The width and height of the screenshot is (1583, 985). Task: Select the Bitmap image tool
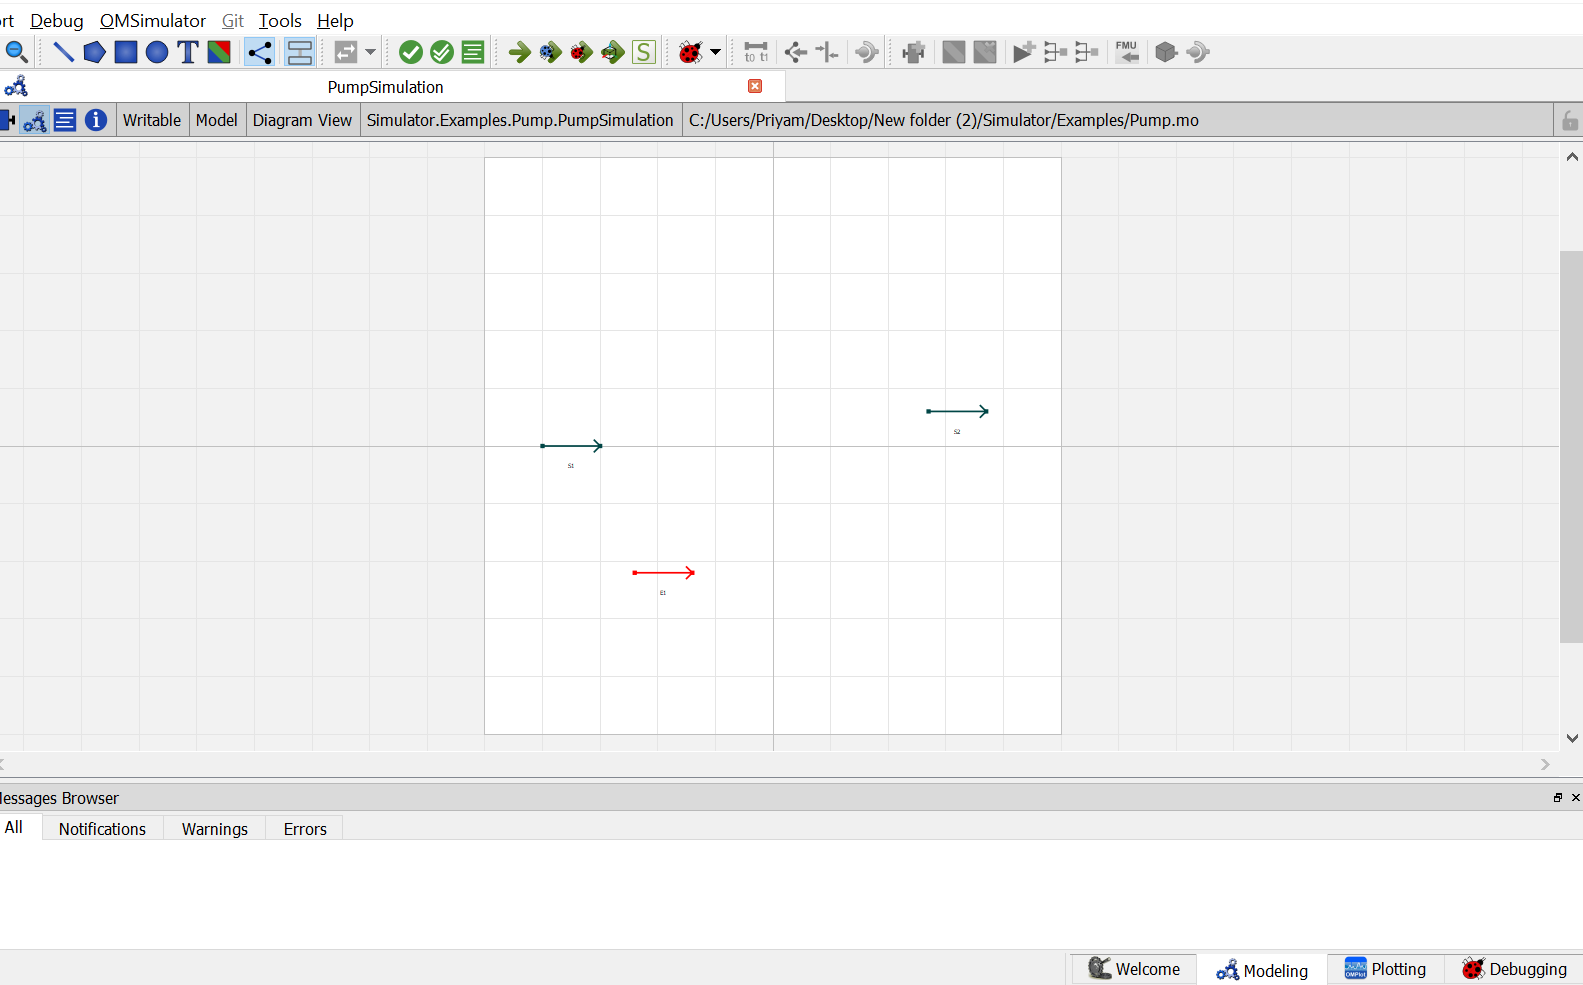[219, 52]
